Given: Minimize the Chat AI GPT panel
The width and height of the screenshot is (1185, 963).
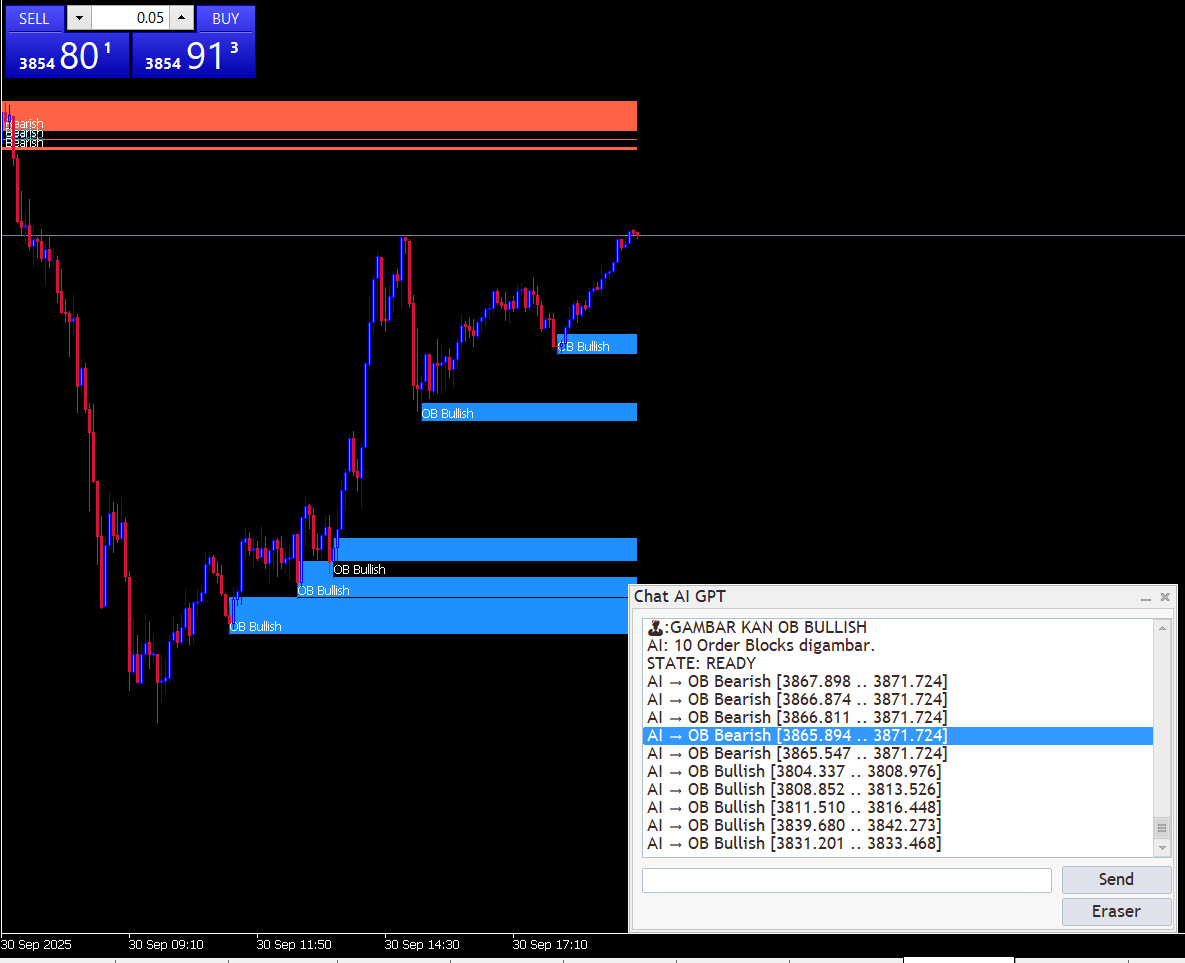Looking at the screenshot, I should click(1146, 597).
